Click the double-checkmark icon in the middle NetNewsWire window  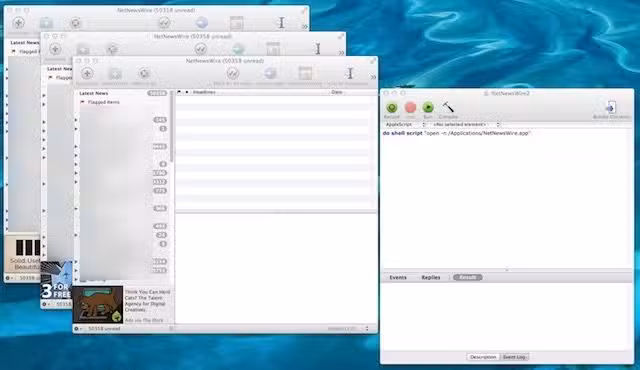(201, 49)
